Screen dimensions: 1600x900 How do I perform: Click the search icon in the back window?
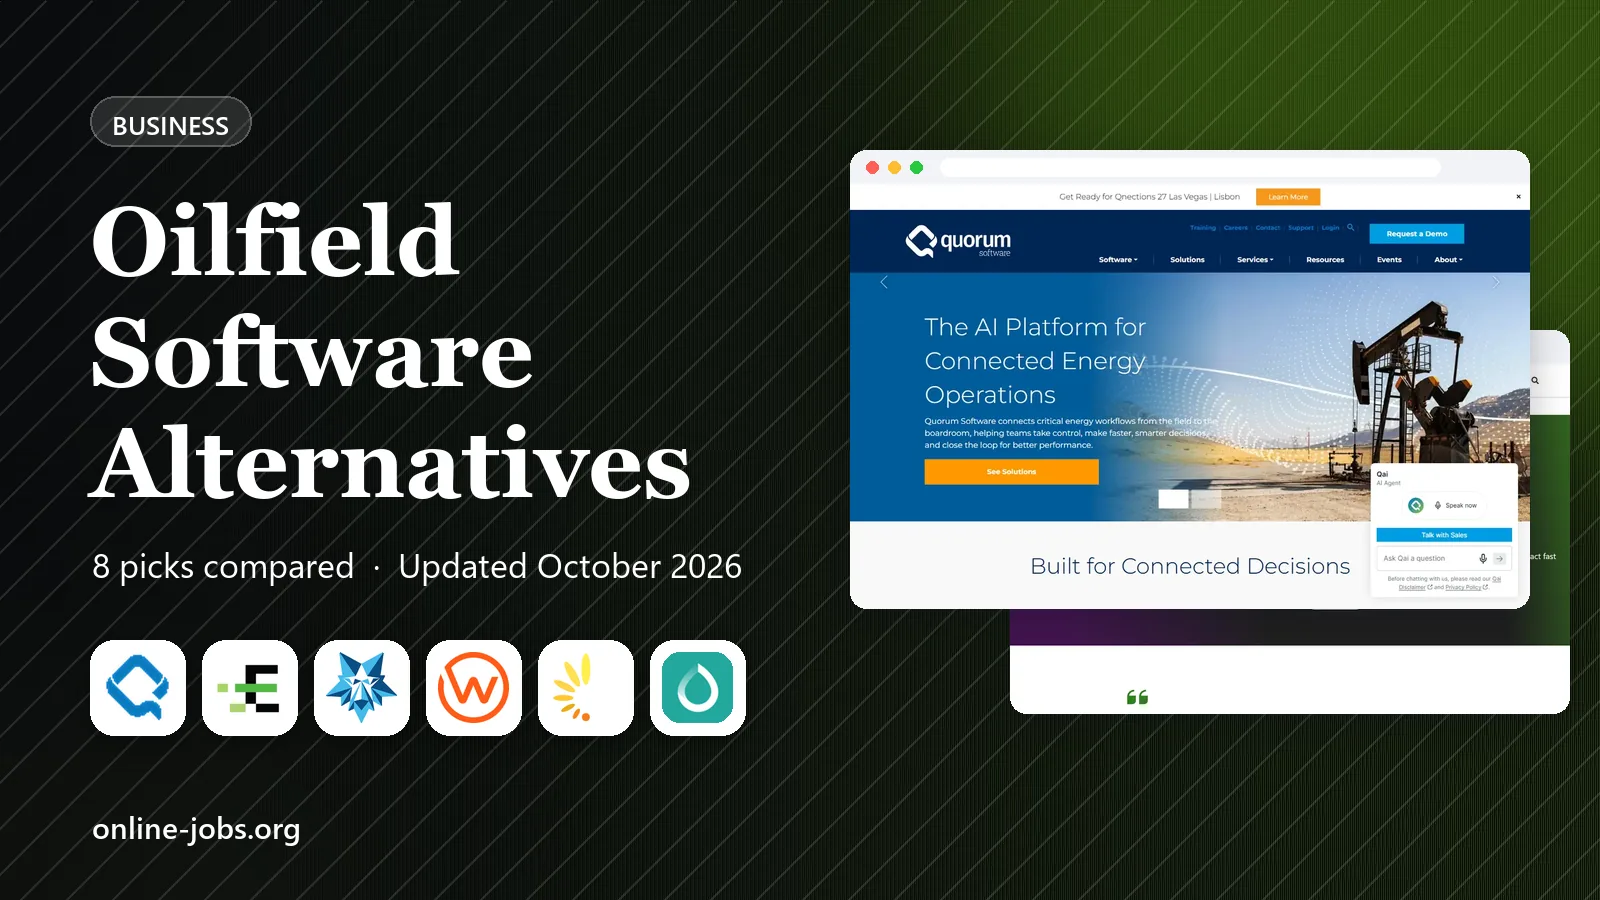click(x=1535, y=380)
